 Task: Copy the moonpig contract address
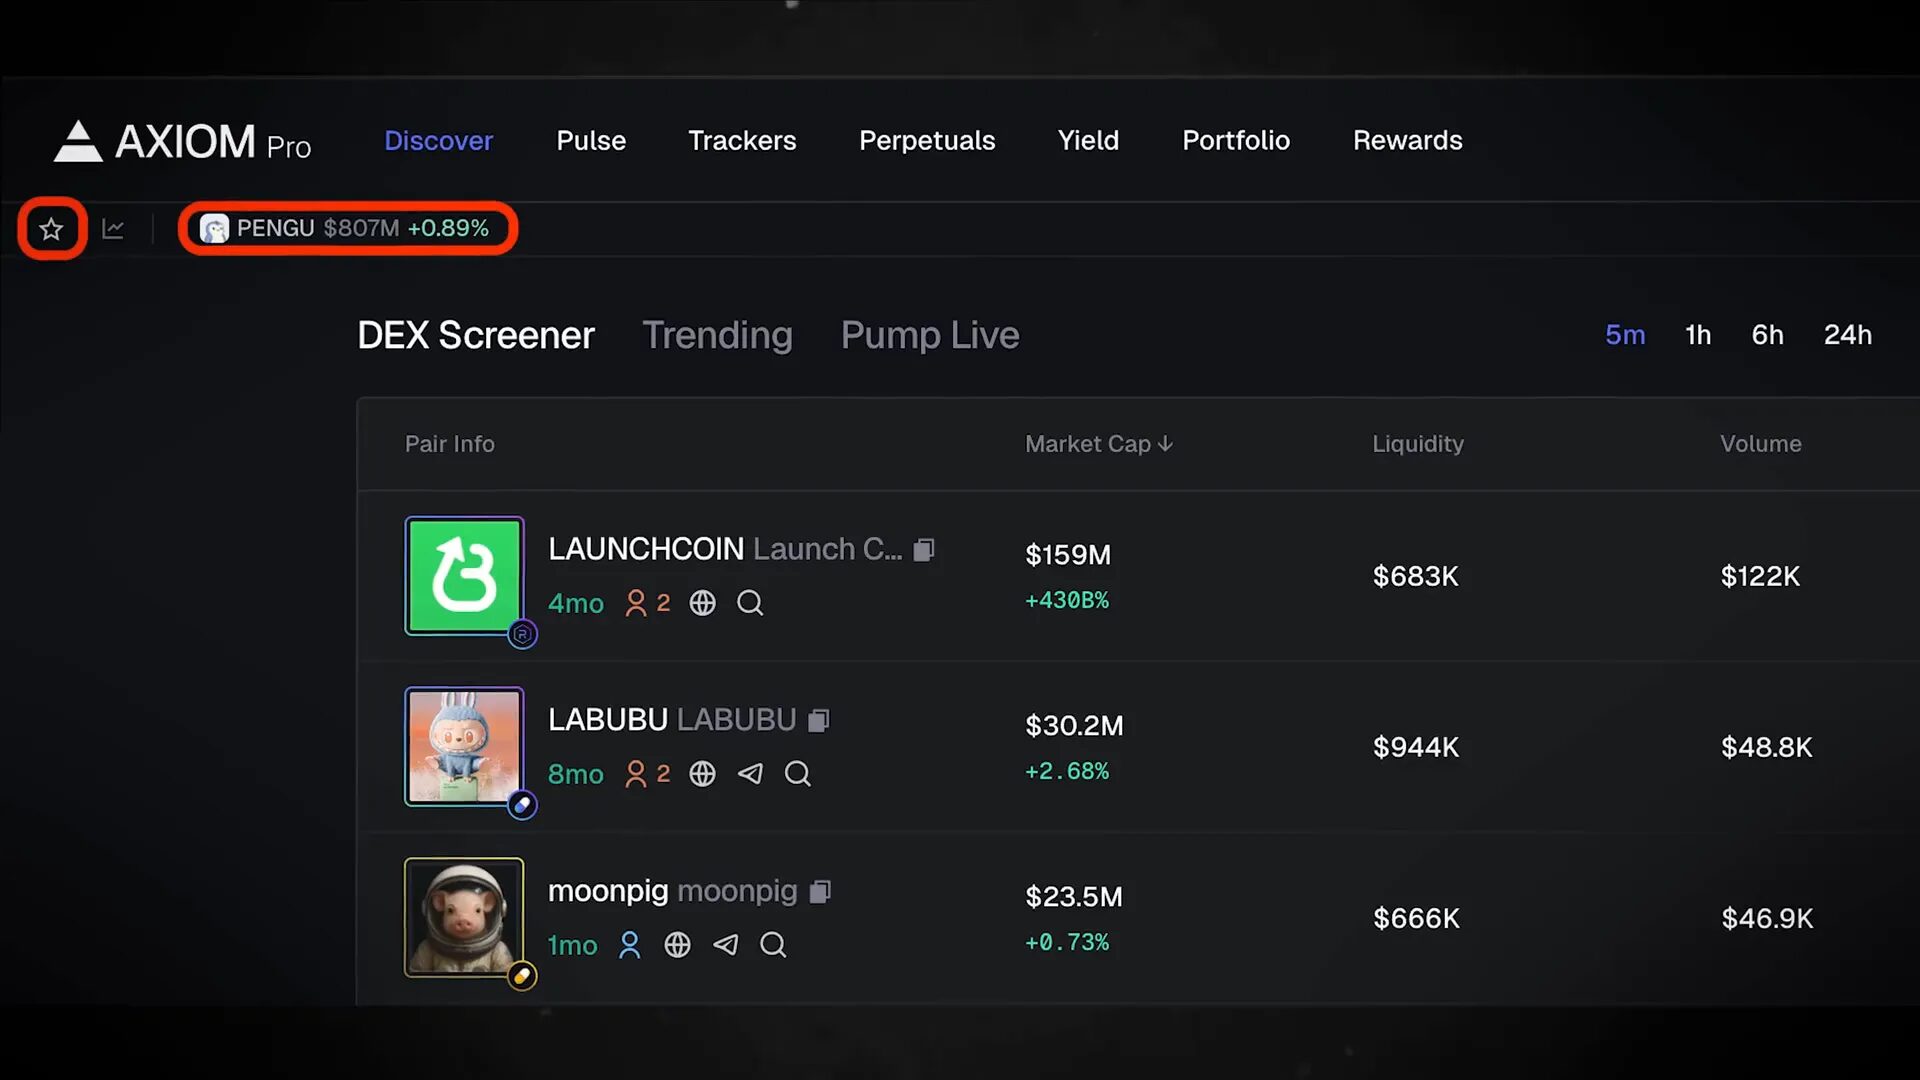820,890
